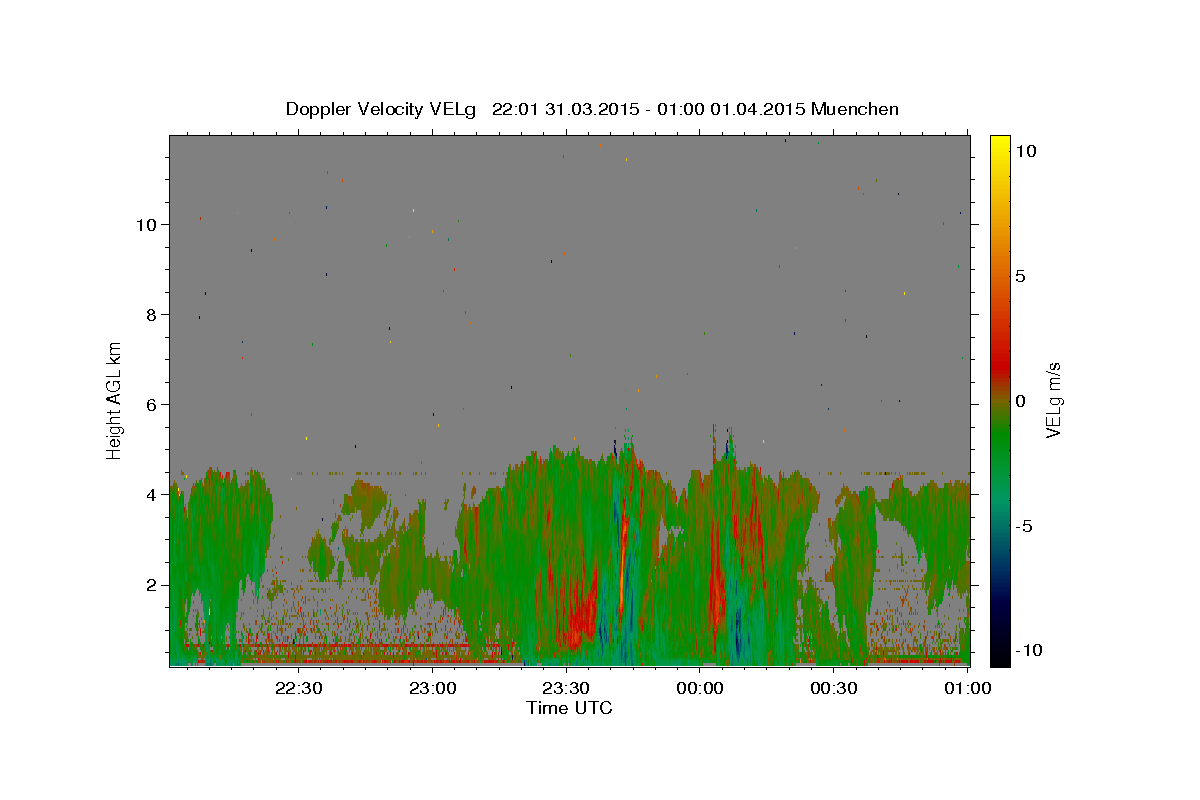Click the colorbar tick label 5
This screenshot has width=1200, height=800.
[x=1020, y=276]
